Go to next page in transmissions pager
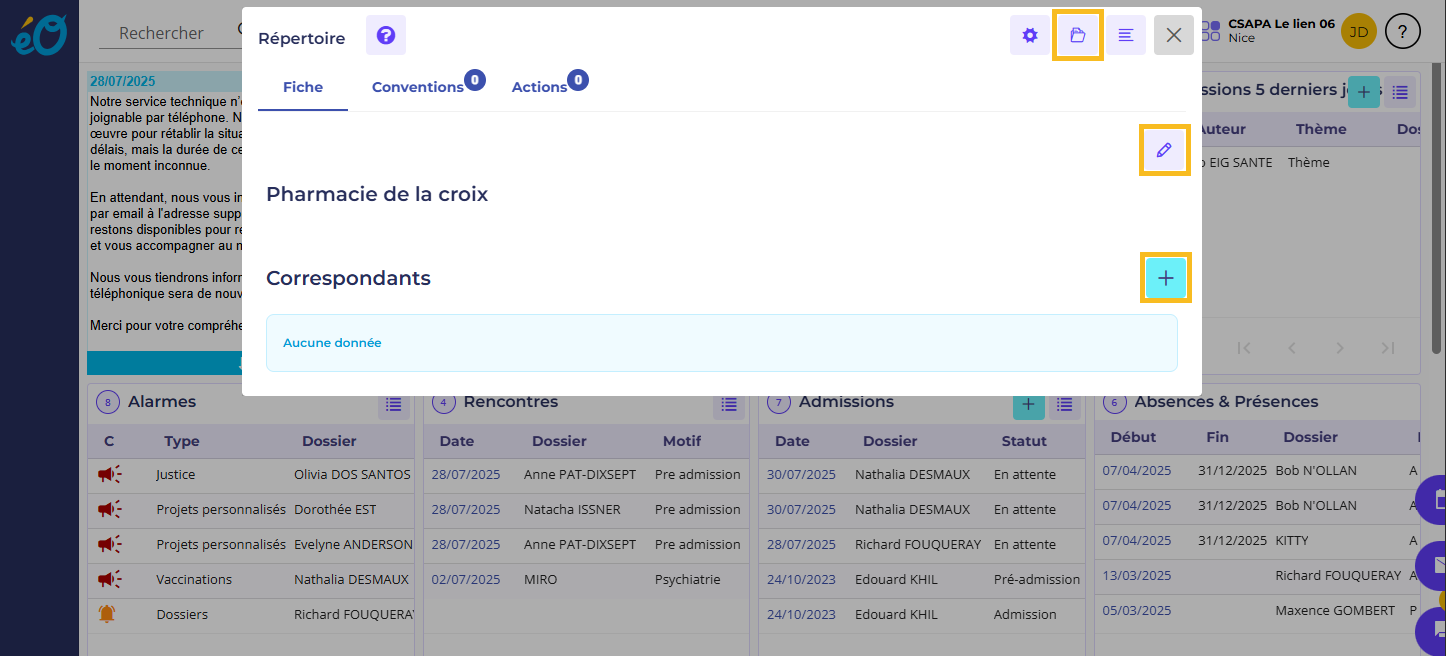The height and width of the screenshot is (656, 1446). point(1340,348)
